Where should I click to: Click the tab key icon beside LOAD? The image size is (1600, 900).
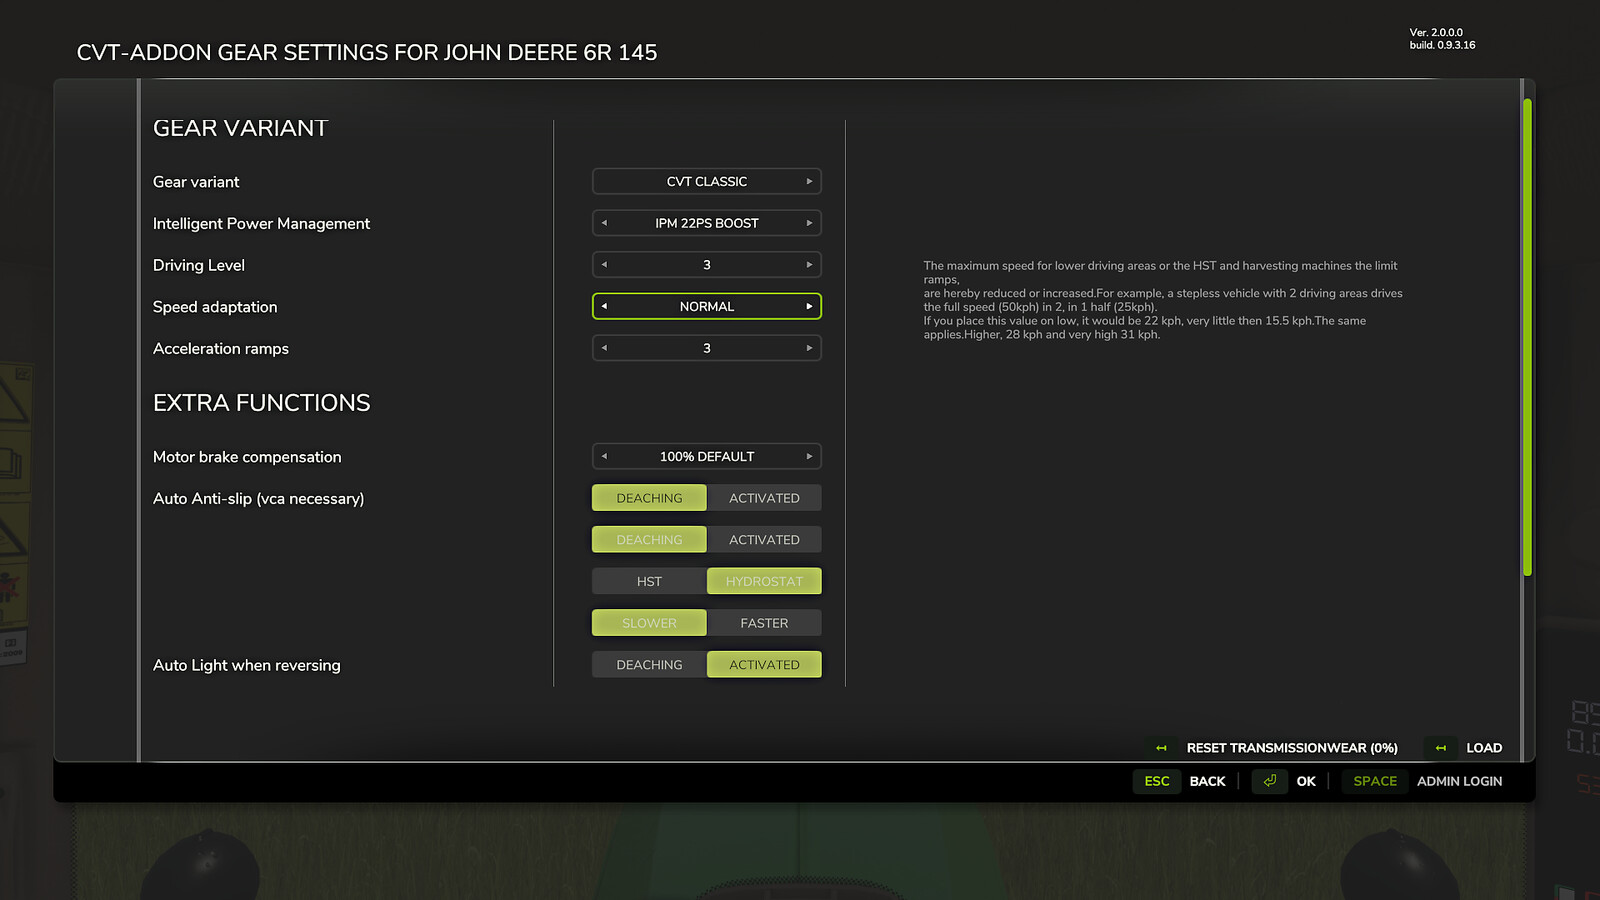[1440, 747]
